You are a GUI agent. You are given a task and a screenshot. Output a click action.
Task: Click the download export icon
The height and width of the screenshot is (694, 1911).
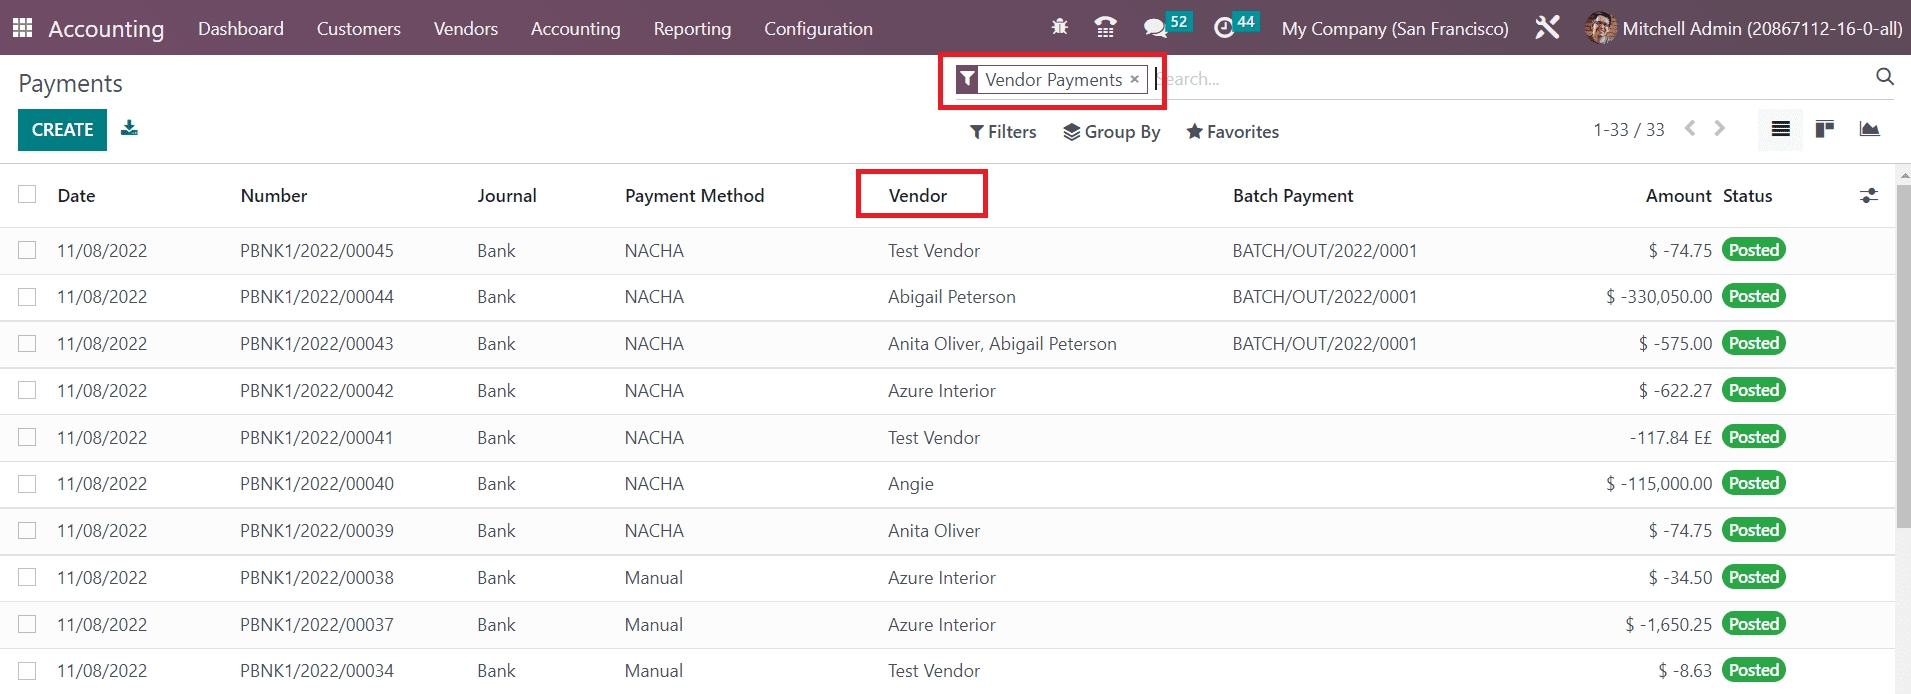tap(129, 128)
